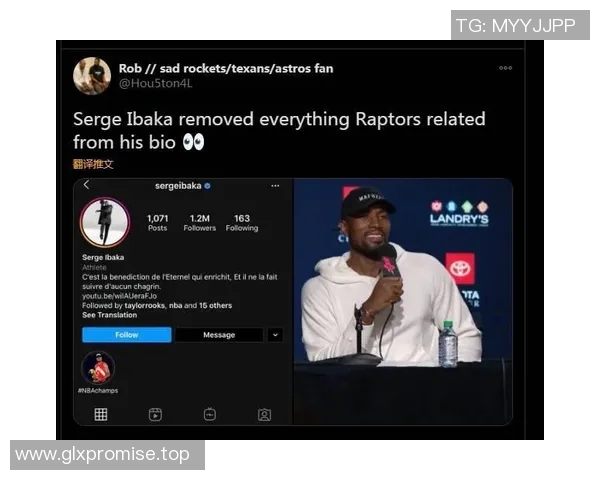Expand the suggested accounts dropdown arrow

(275, 335)
